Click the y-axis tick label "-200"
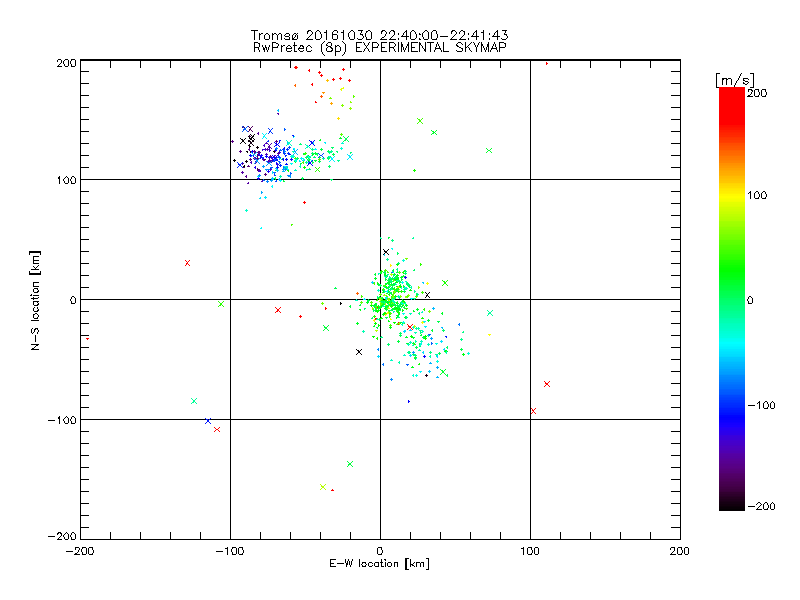The height and width of the screenshot is (600, 800). point(62,536)
